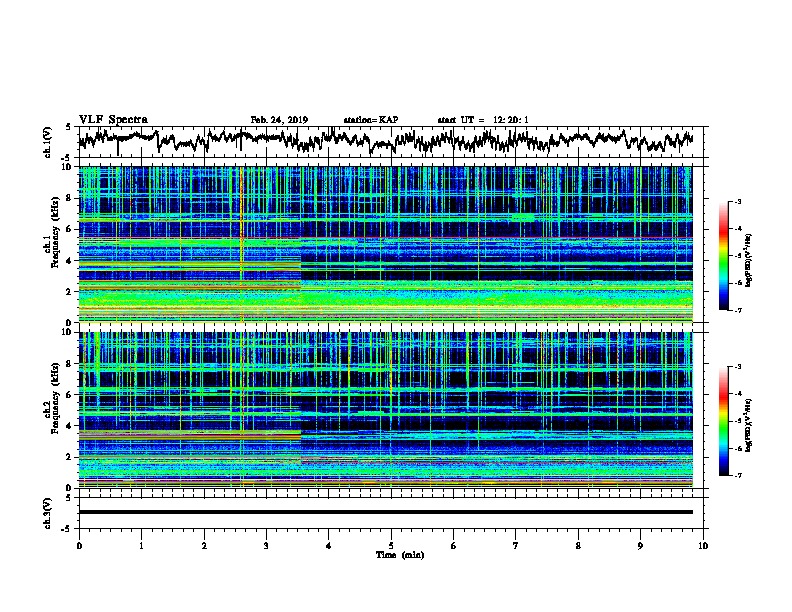Click the bright red-yellow vertical burst in ch.1 spectrogram
The width and height of the screenshot is (792, 612).
[241, 244]
